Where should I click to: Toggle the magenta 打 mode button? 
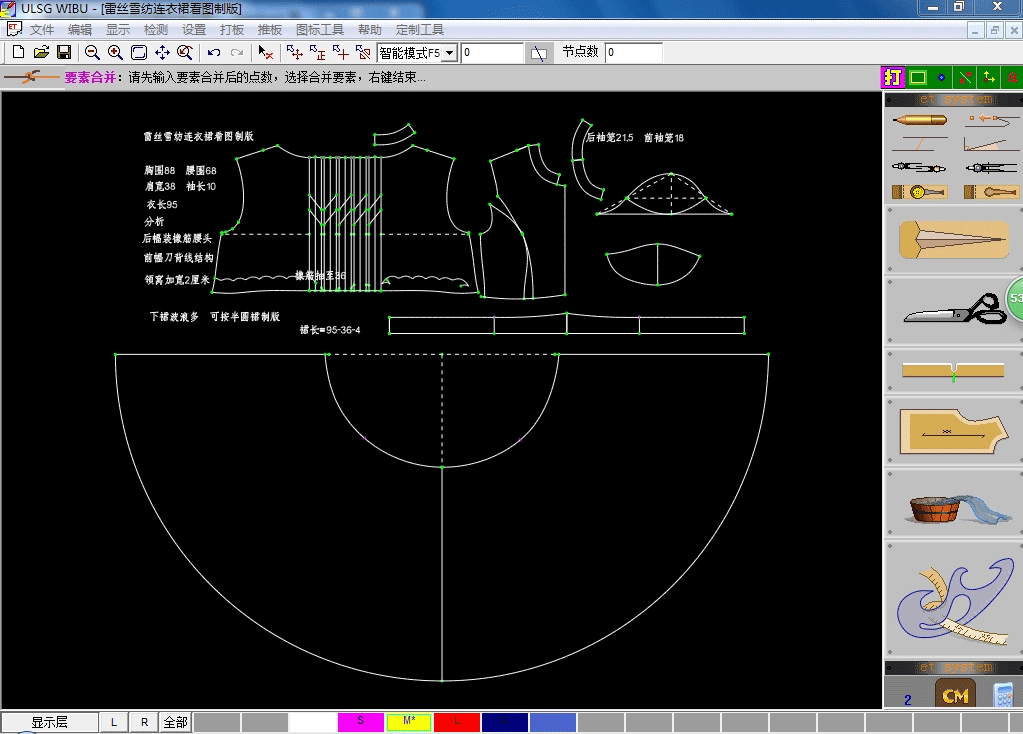892,77
